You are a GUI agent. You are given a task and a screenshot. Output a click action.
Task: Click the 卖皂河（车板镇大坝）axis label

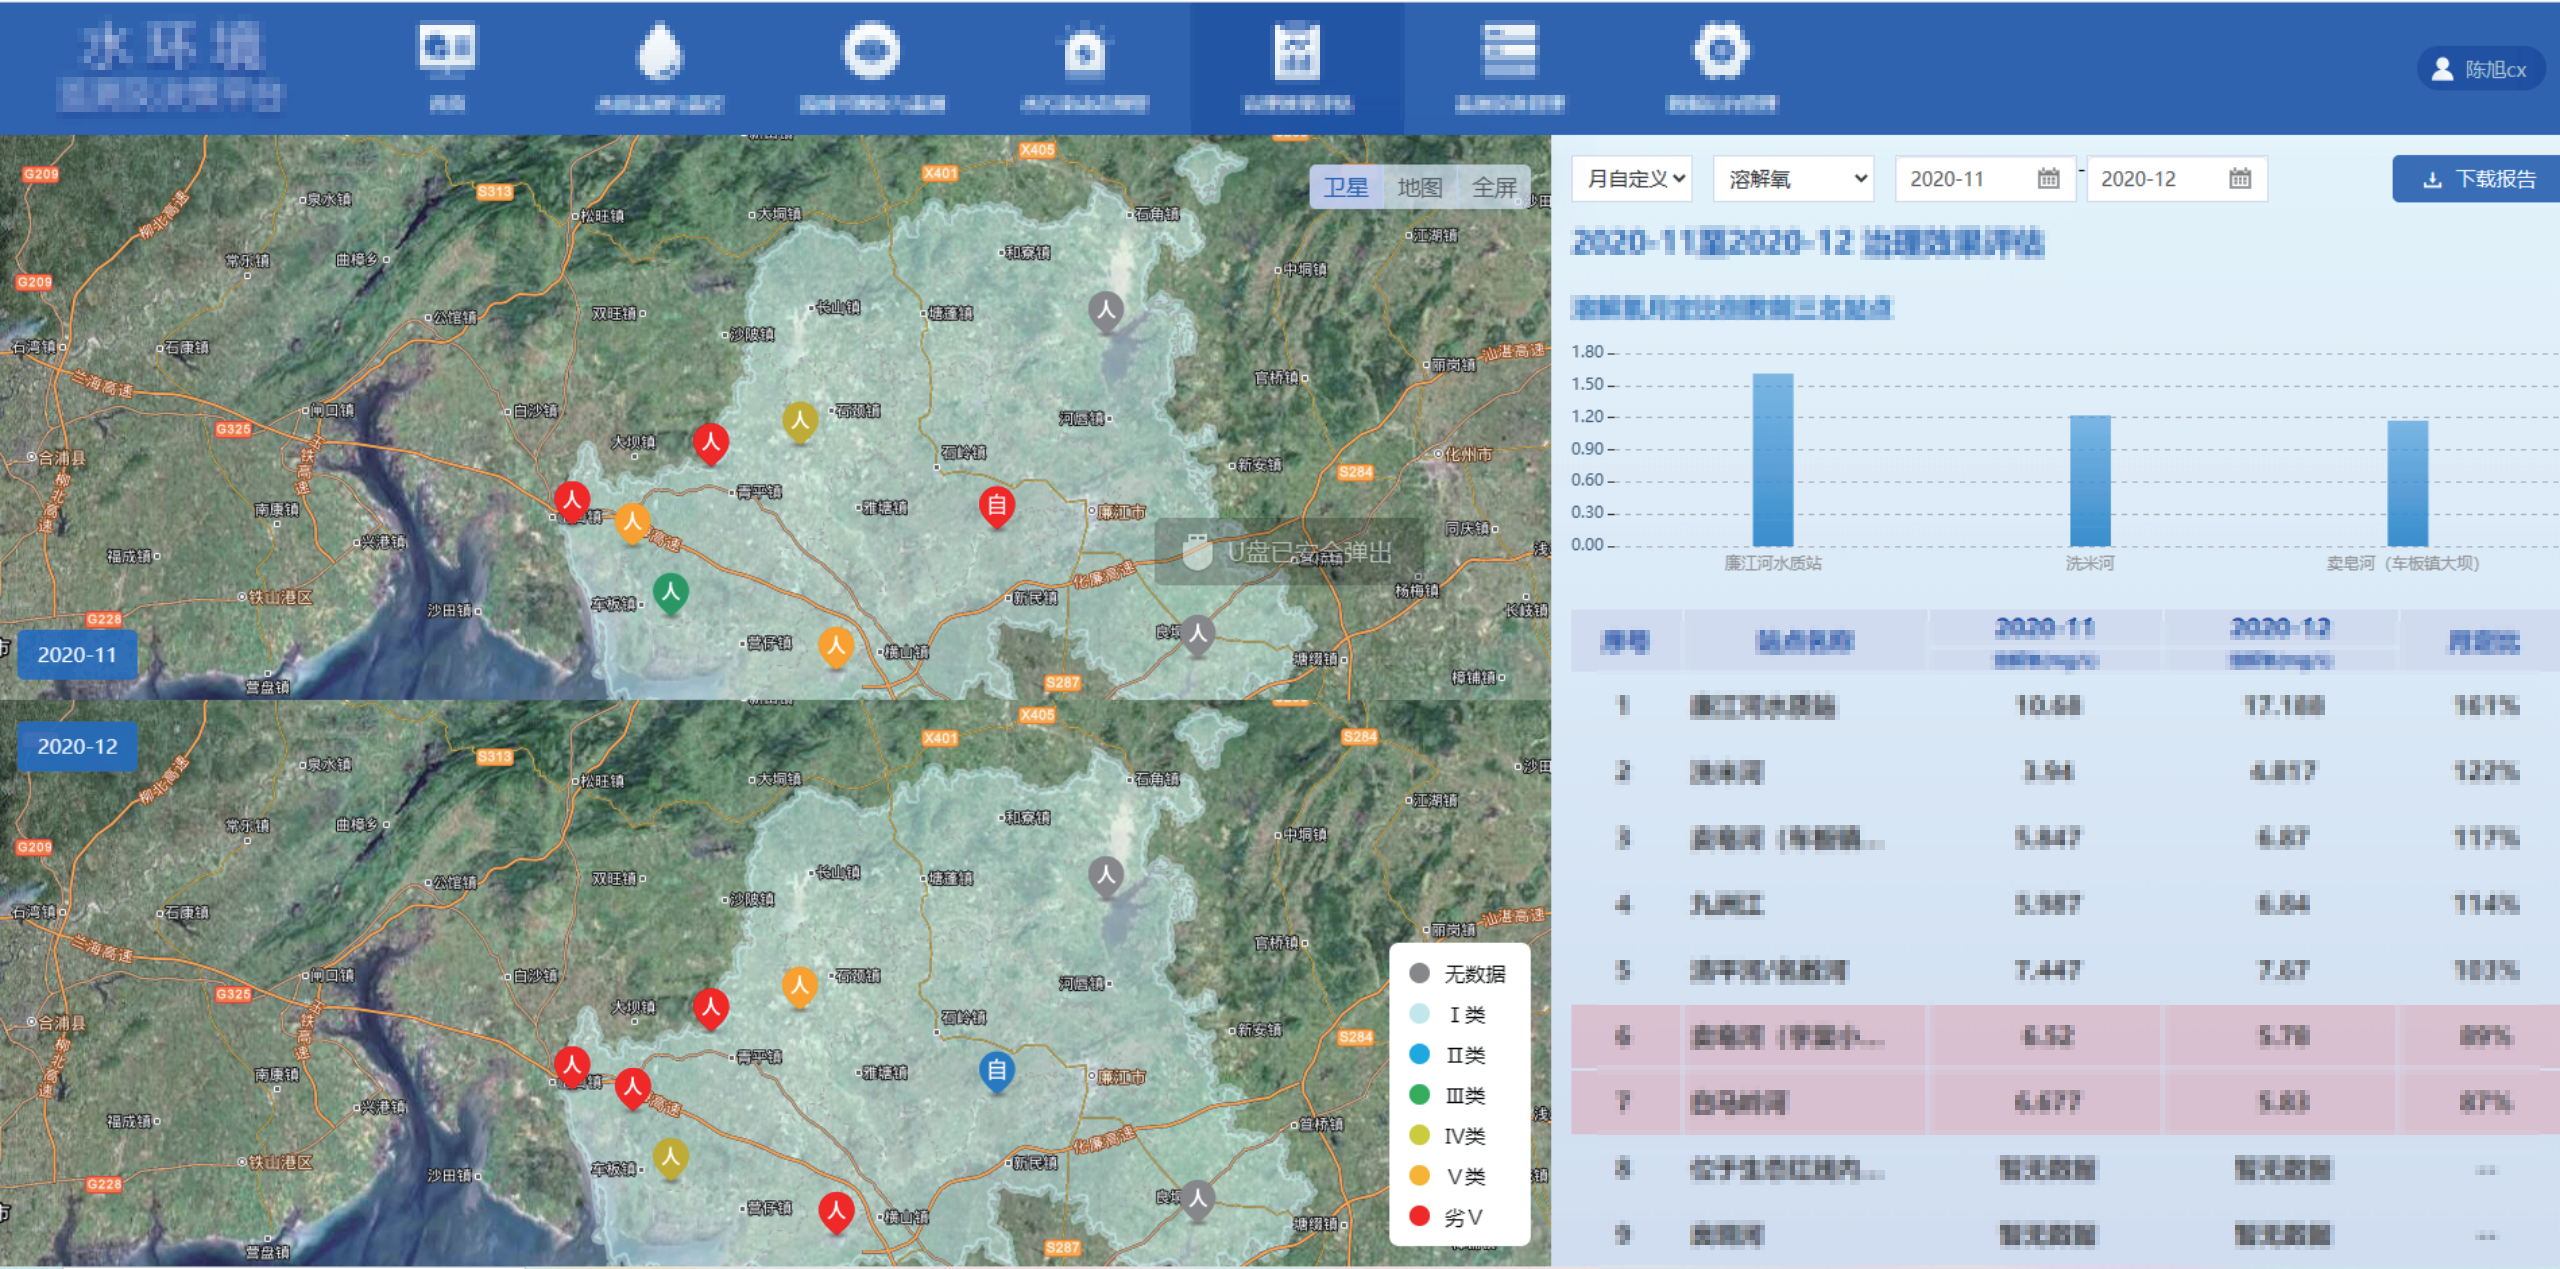coord(2404,563)
